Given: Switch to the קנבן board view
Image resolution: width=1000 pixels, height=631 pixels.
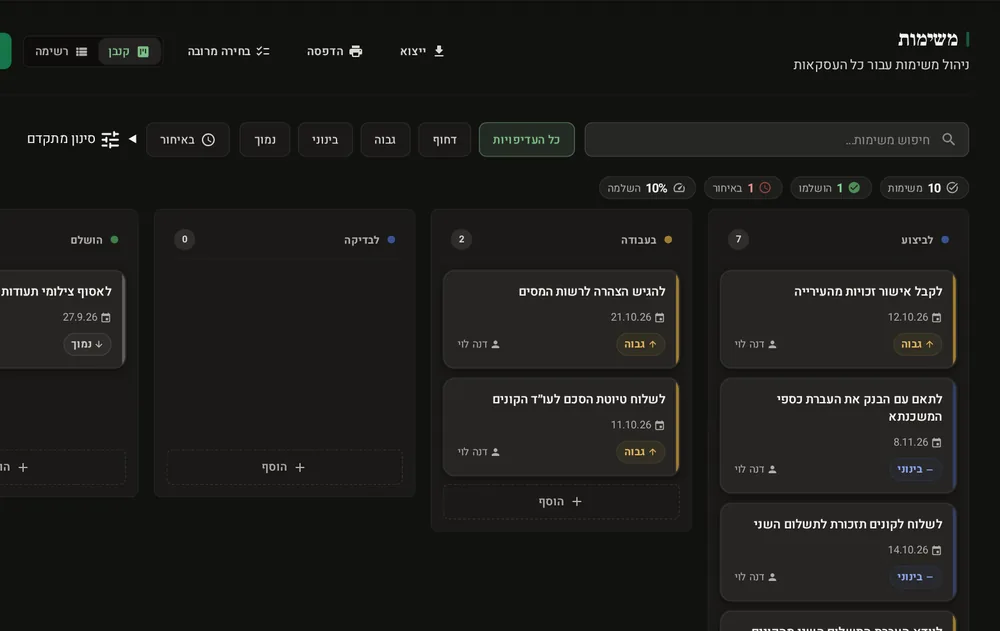Looking at the screenshot, I should point(129,52).
